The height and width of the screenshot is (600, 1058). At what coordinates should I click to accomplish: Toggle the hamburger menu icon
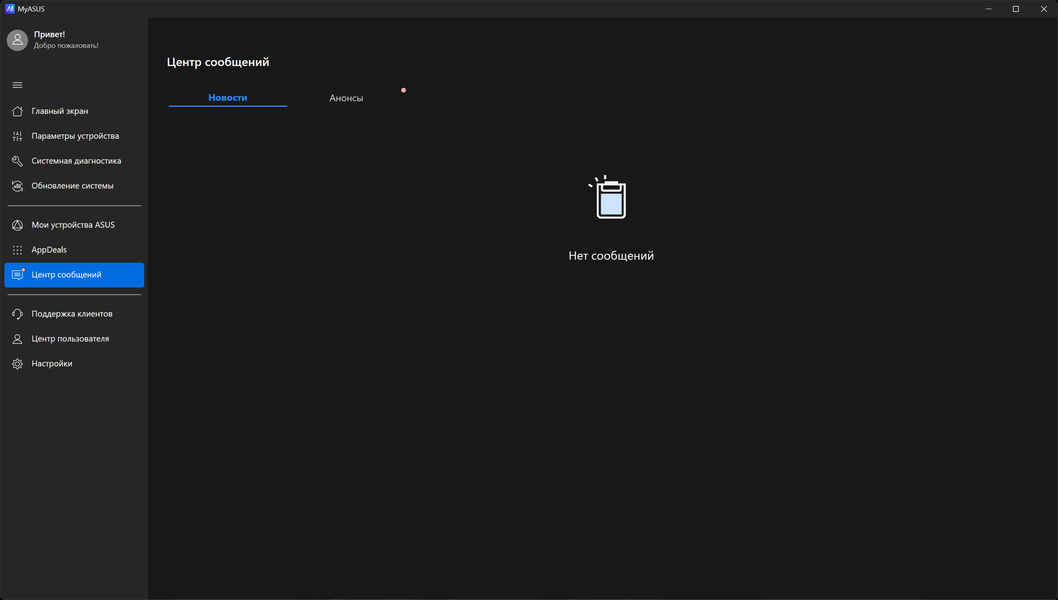pyautogui.click(x=18, y=85)
